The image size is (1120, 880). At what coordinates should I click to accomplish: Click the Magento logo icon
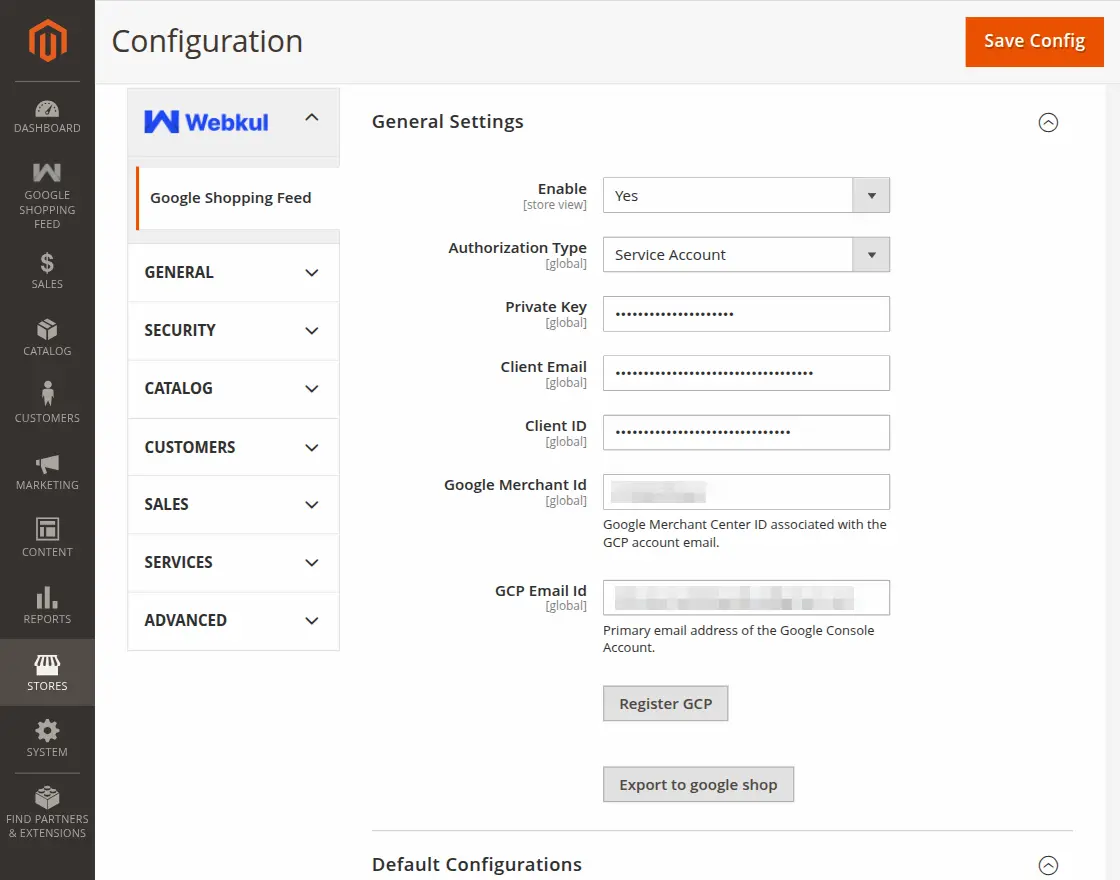(47, 41)
